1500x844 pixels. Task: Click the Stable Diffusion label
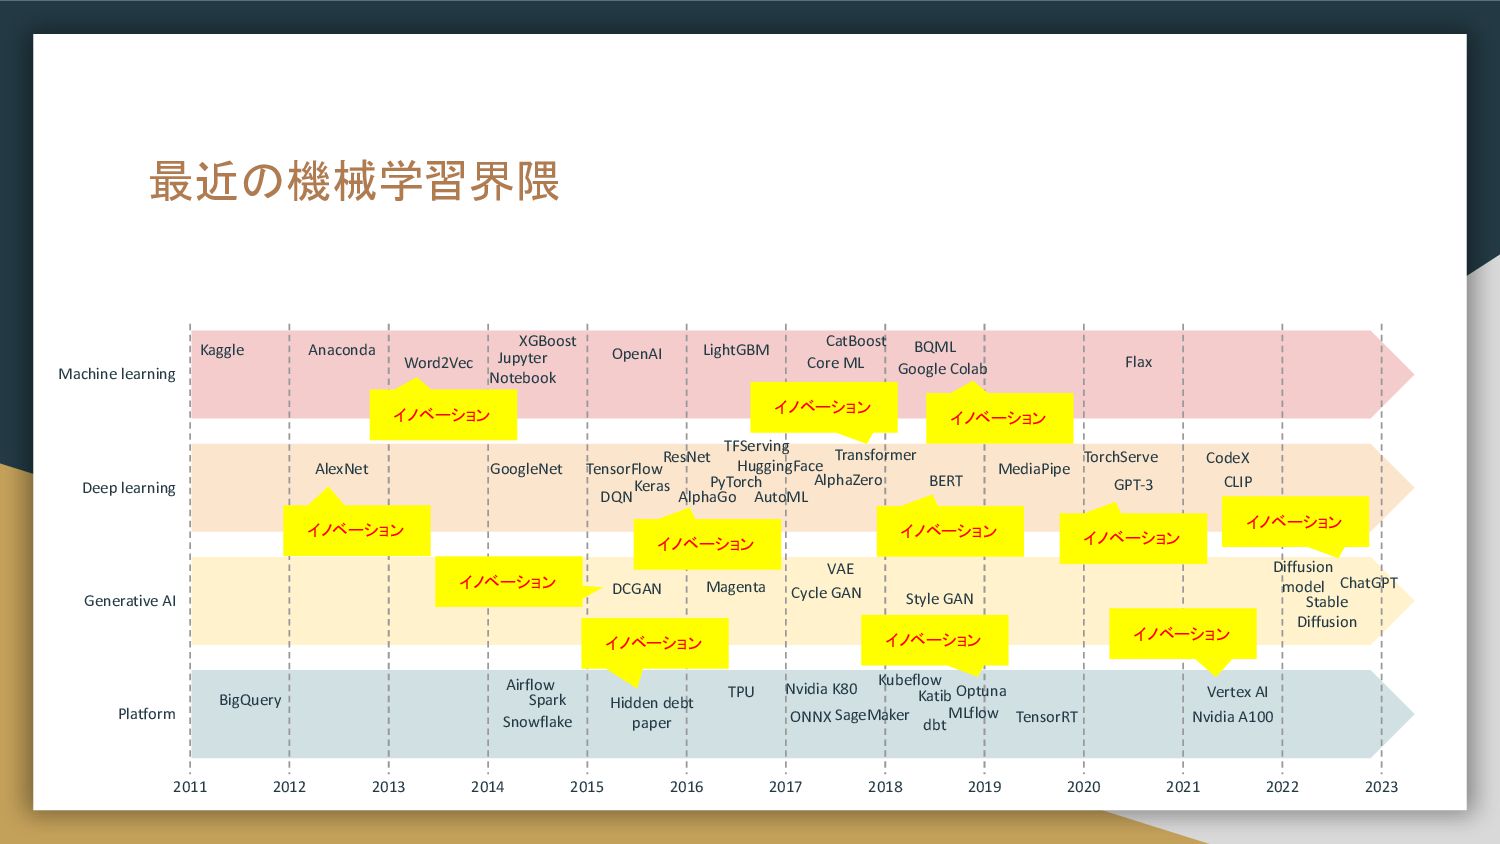1327,612
